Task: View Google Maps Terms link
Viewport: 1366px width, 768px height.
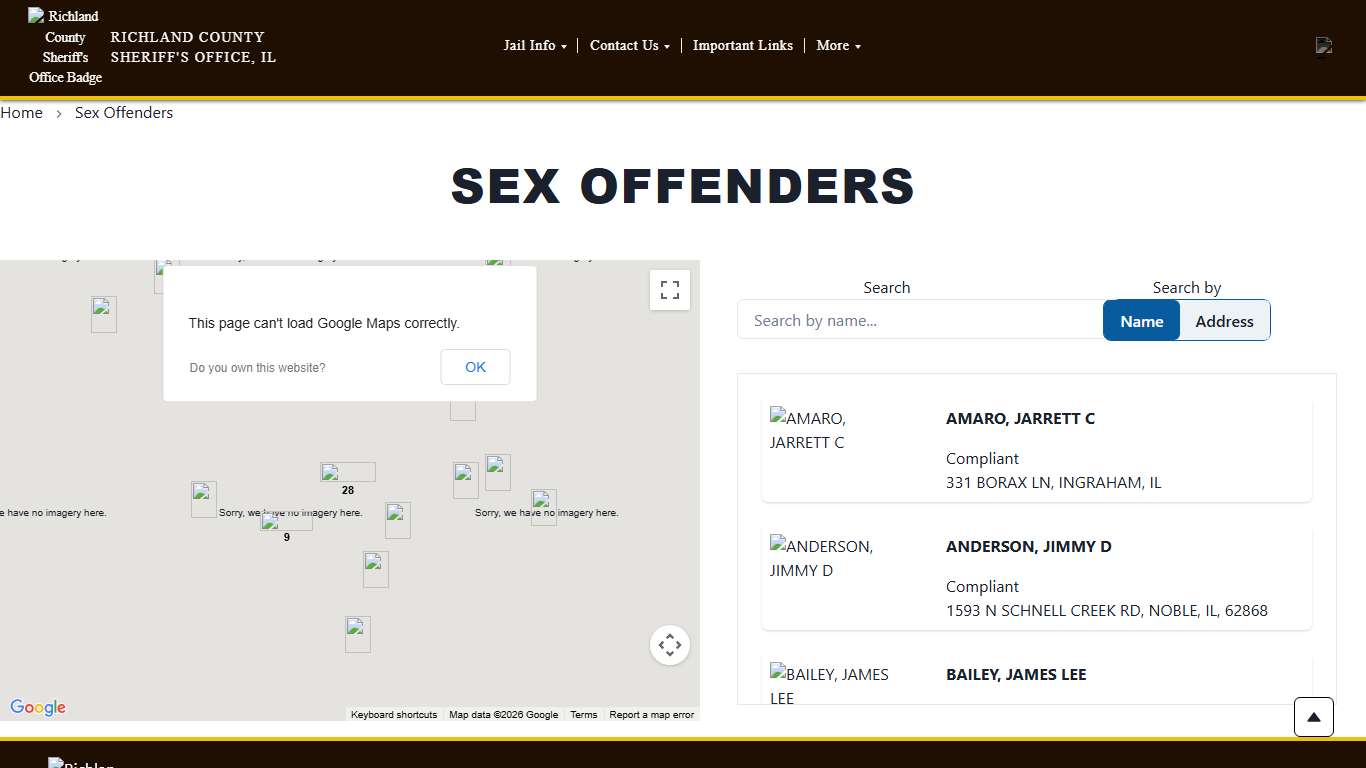Action: [583, 714]
